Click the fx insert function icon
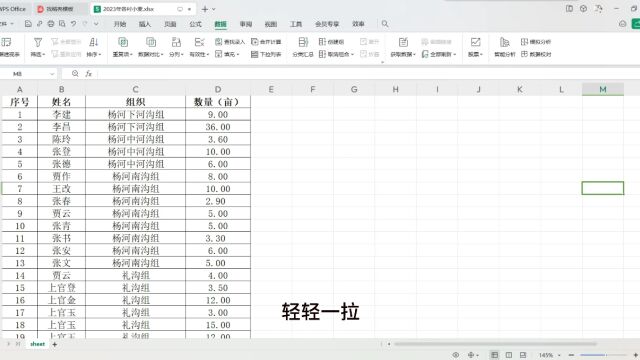640x360 pixels. tap(89, 73)
